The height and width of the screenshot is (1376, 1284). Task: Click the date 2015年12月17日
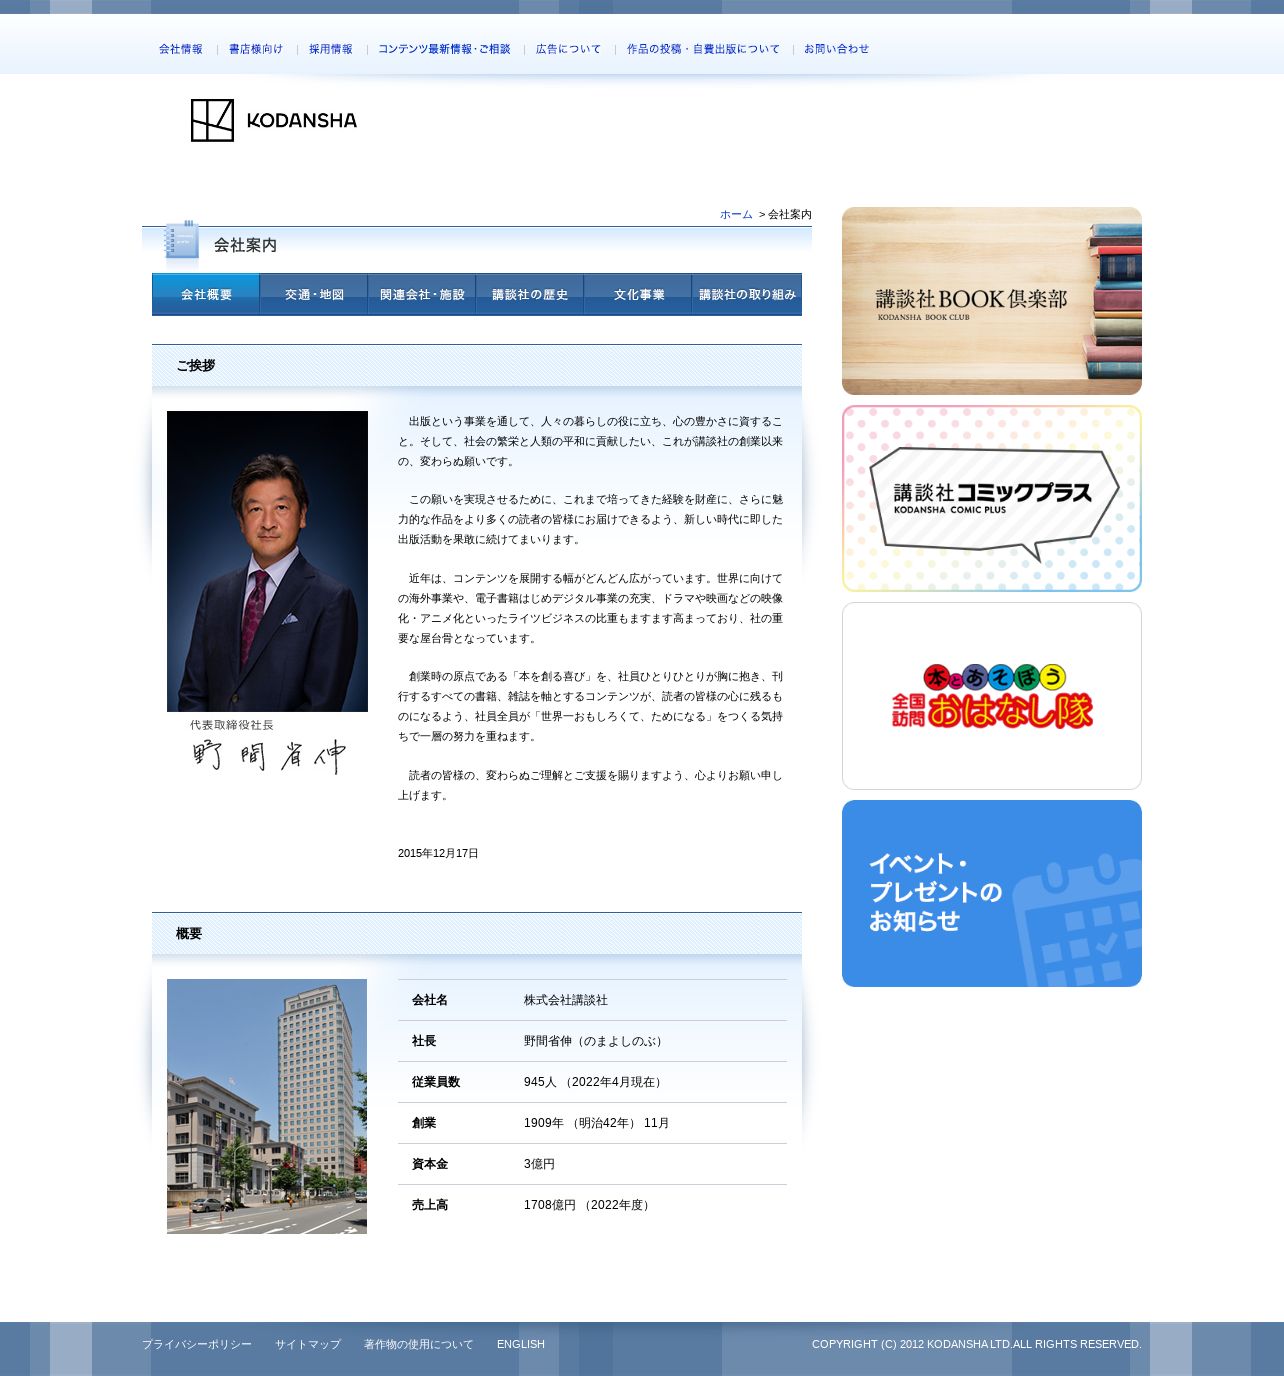pyautogui.click(x=438, y=854)
